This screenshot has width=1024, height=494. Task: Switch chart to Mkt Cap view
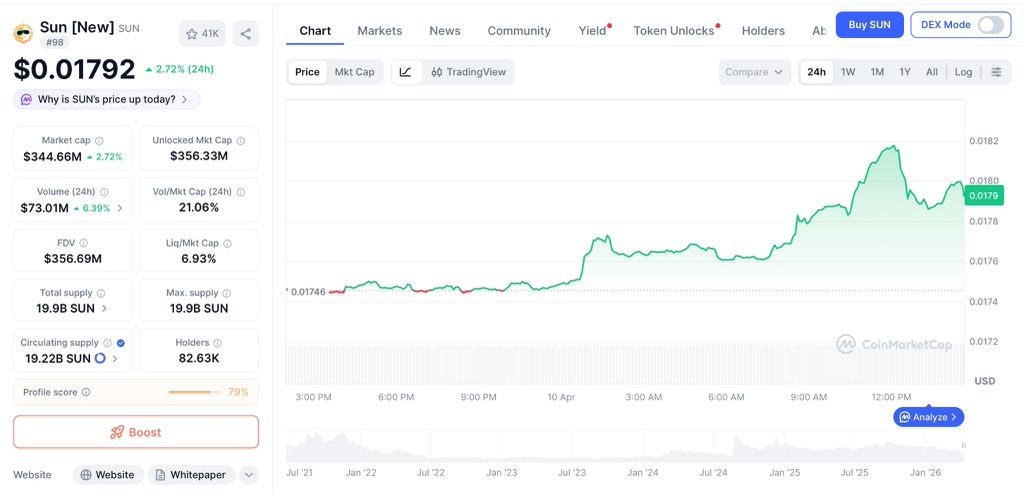click(354, 72)
